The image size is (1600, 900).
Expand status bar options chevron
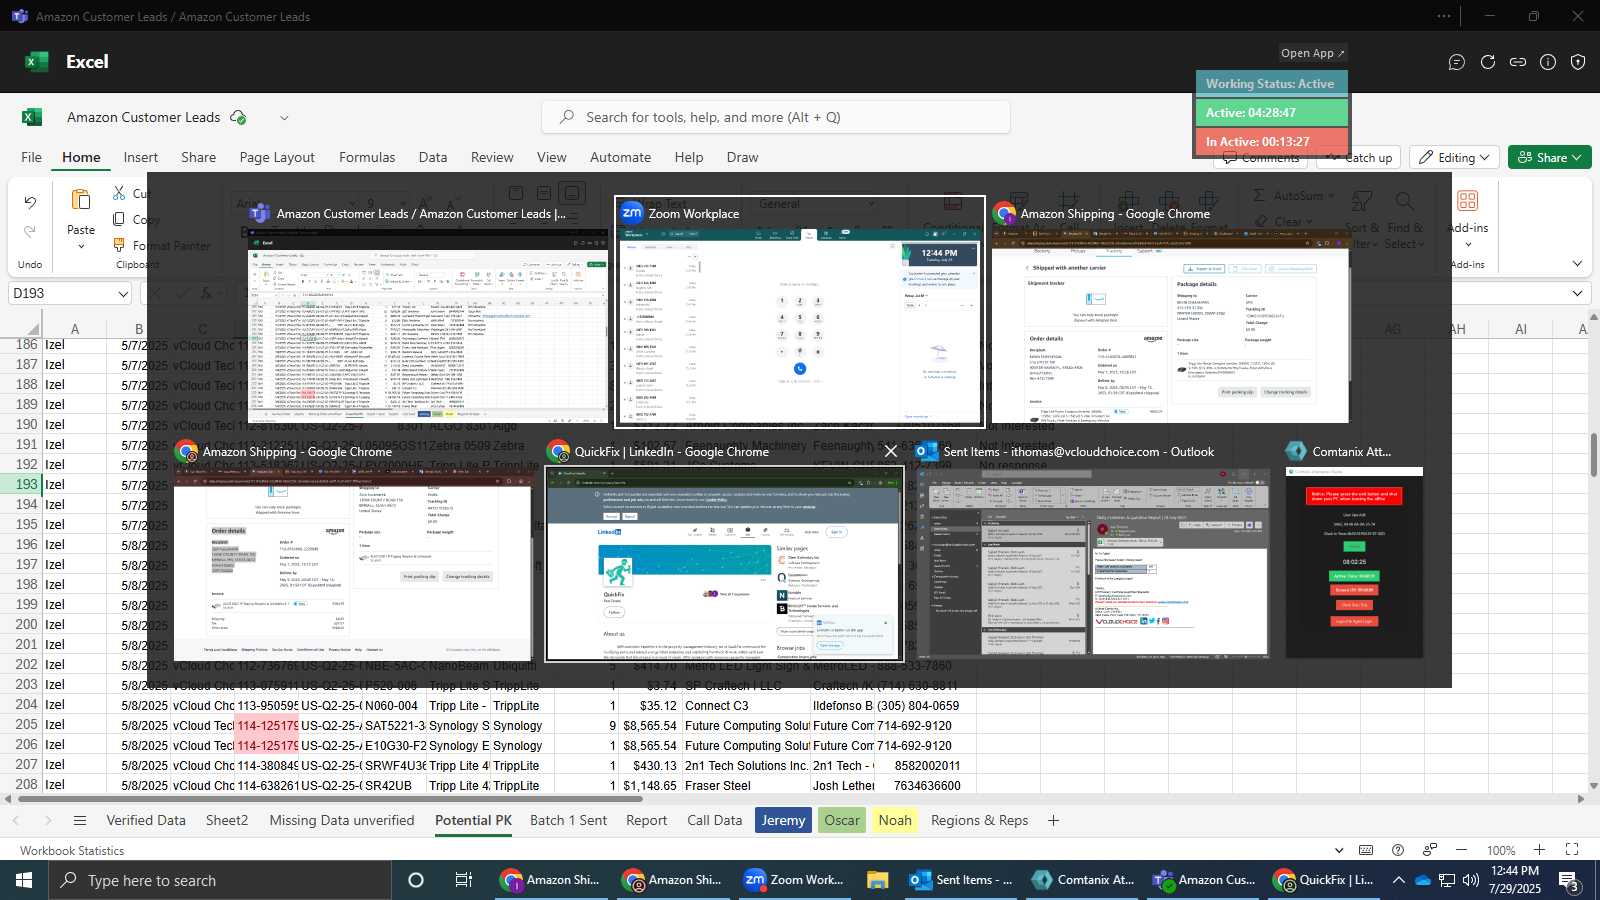click(x=1339, y=850)
